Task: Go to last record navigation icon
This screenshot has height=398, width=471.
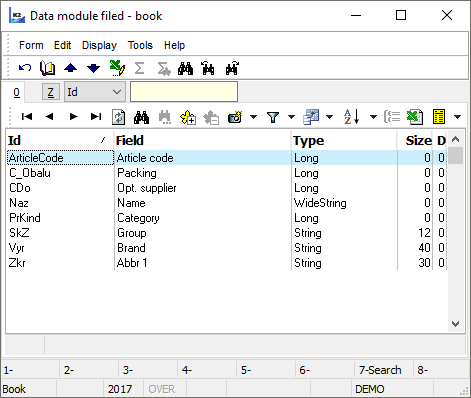Action: [96, 116]
